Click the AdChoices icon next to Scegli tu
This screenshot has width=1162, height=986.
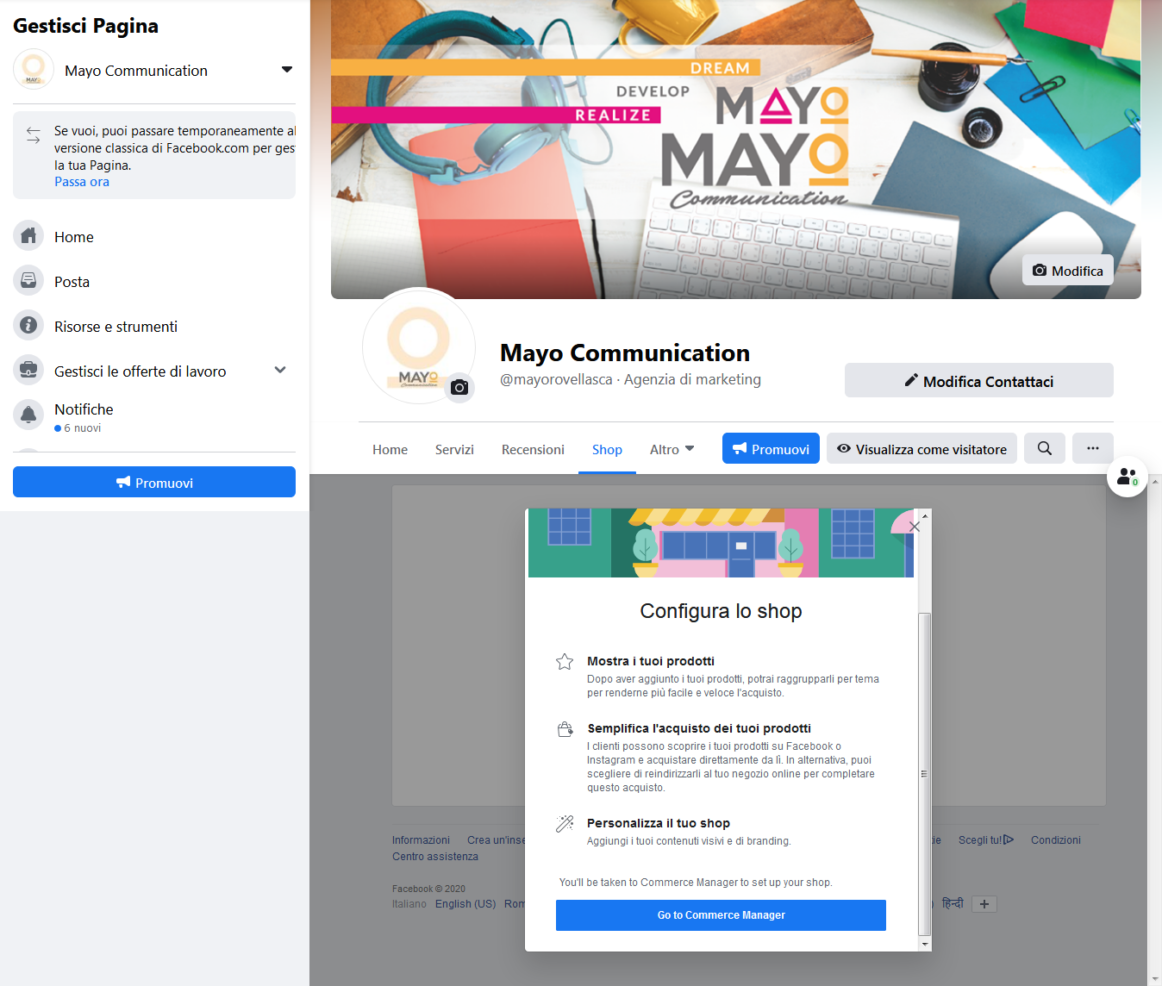pyautogui.click(x=1009, y=839)
